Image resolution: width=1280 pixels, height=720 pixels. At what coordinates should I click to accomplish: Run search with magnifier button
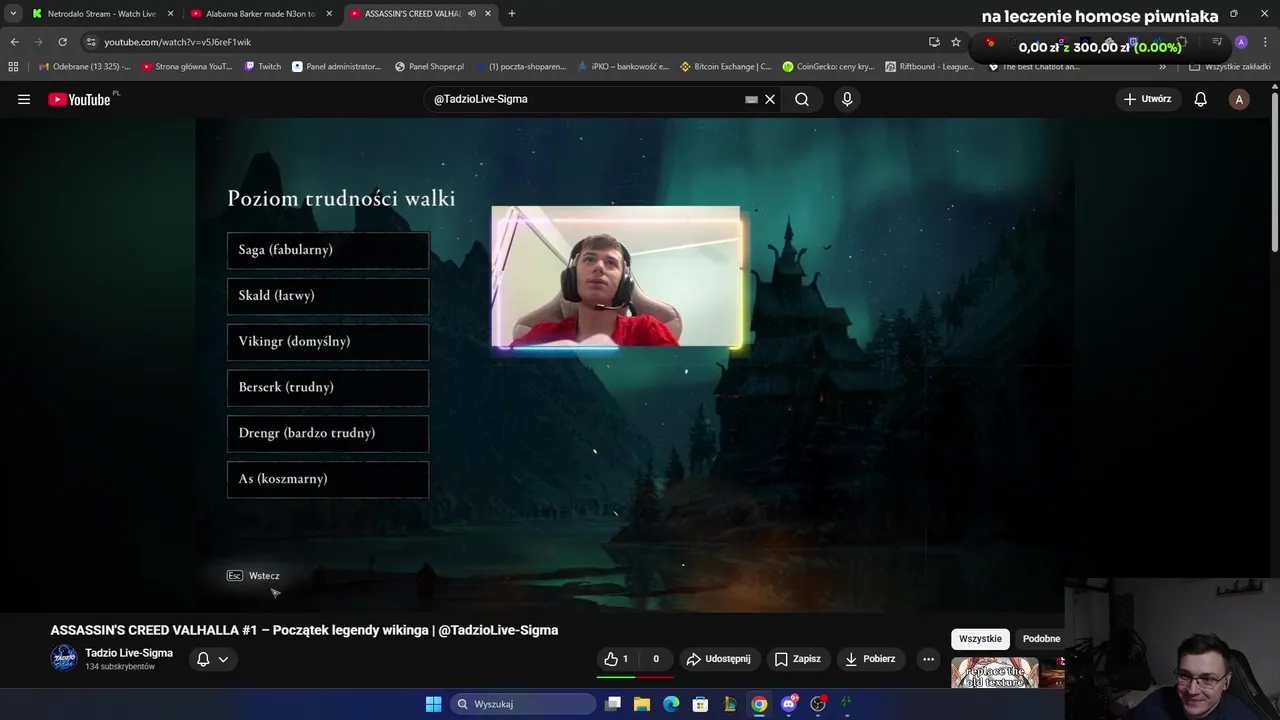click(802, 99)
